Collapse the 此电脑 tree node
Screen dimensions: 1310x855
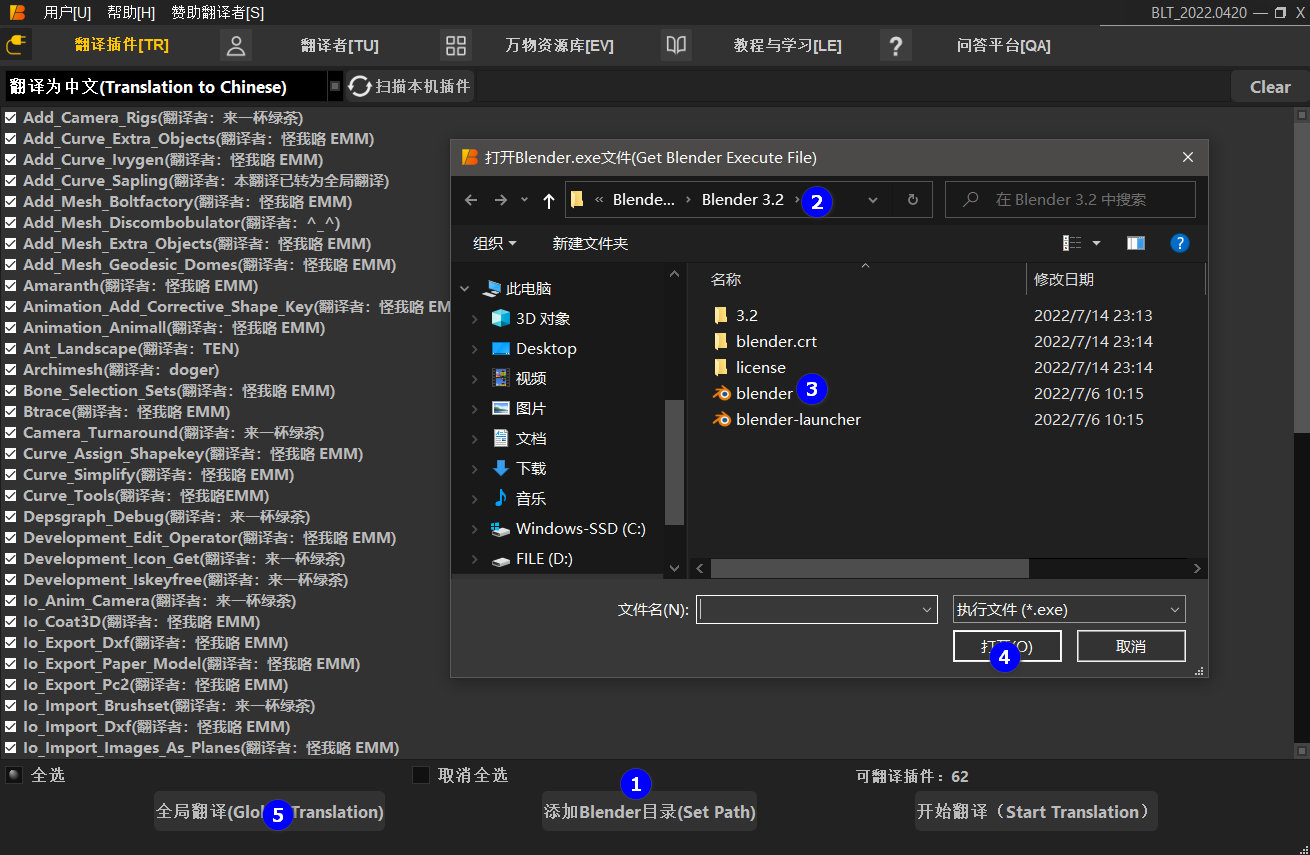[x=464, y=288]
